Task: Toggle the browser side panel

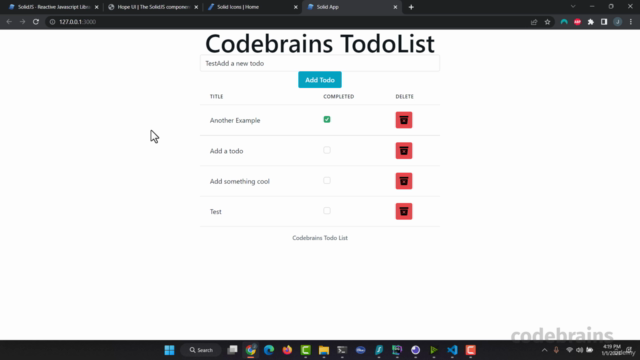Action: click(x=604, y=22)
